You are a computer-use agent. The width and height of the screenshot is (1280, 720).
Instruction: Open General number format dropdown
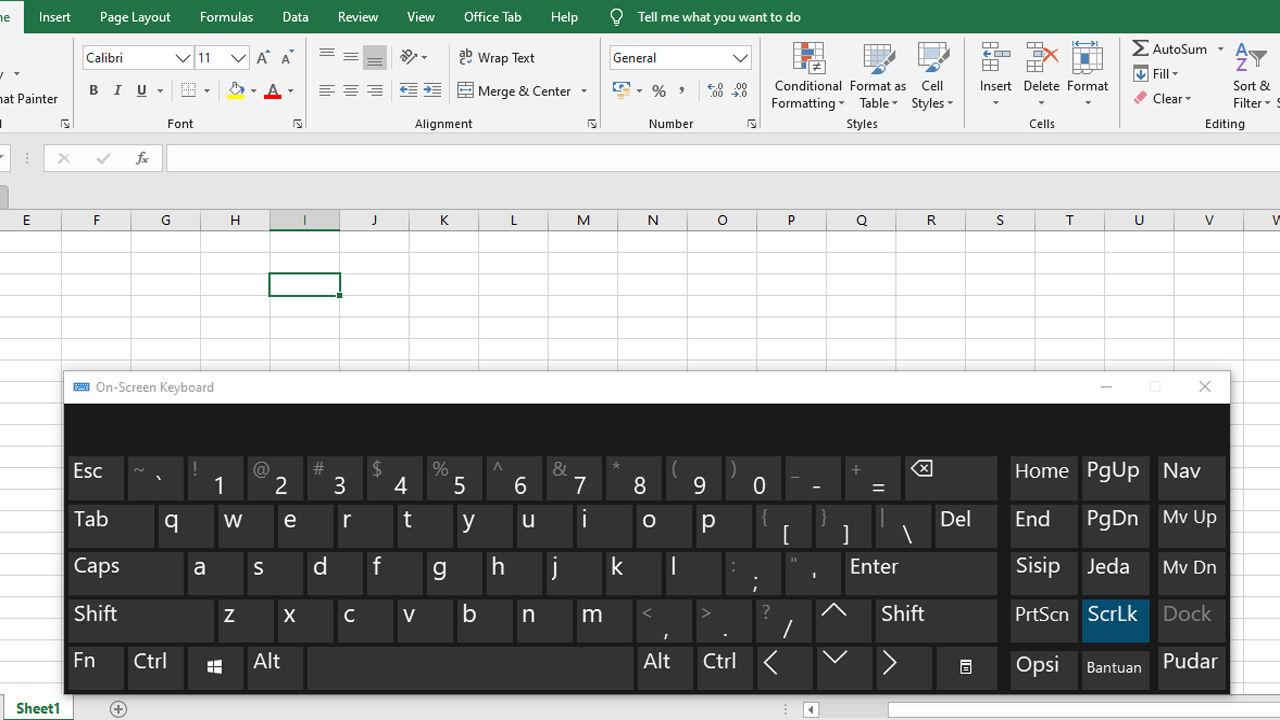coord(740,58)
